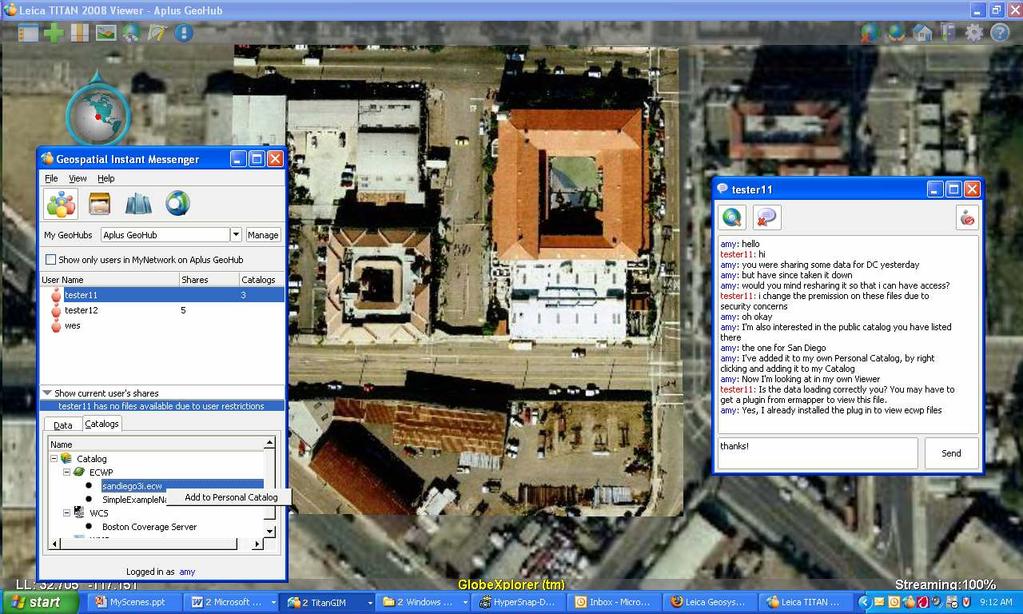Click the Name column header in catalog tree
The width and height of the screenshot is (1023, 614).
click(156, 444)
